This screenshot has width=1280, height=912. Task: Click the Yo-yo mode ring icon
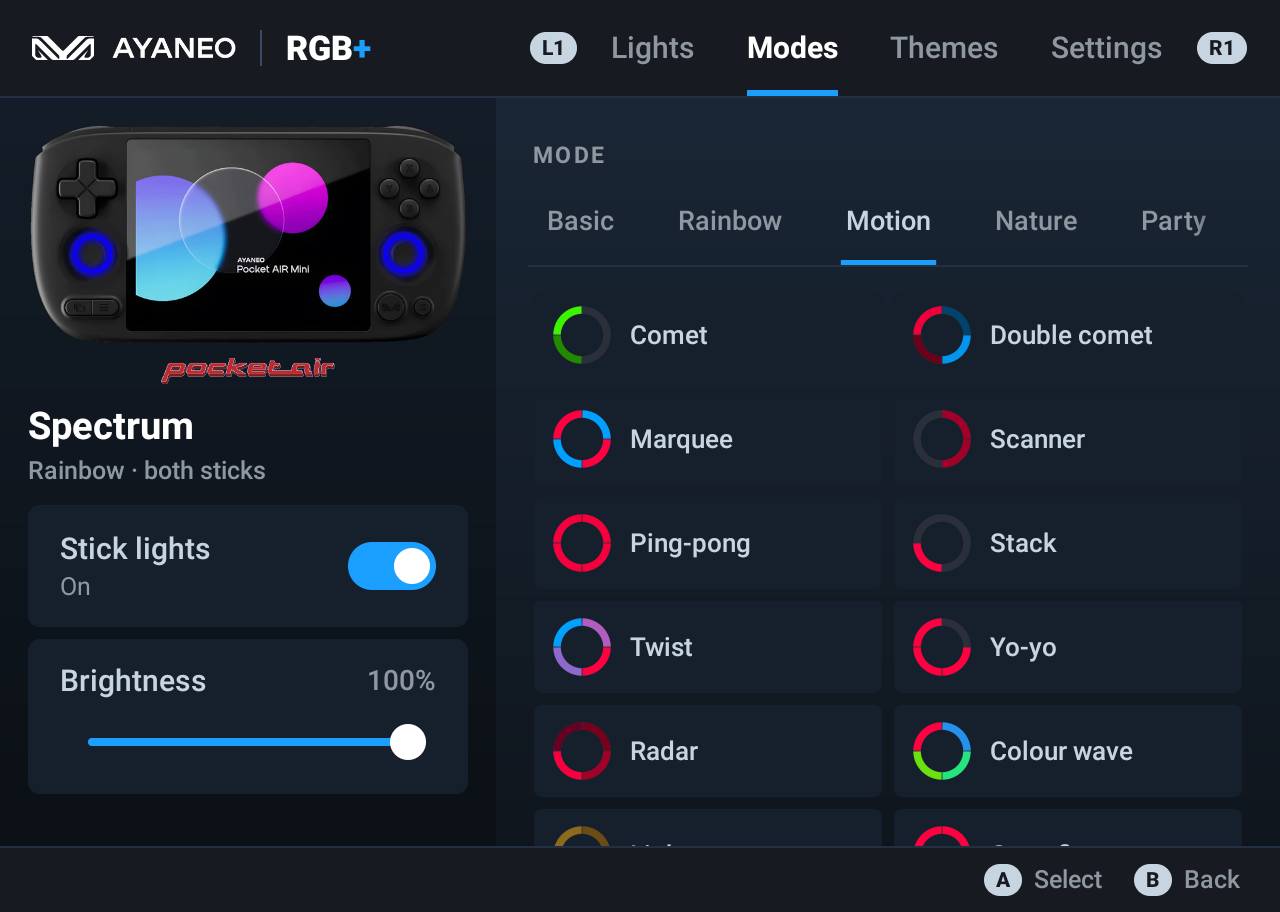942,647
